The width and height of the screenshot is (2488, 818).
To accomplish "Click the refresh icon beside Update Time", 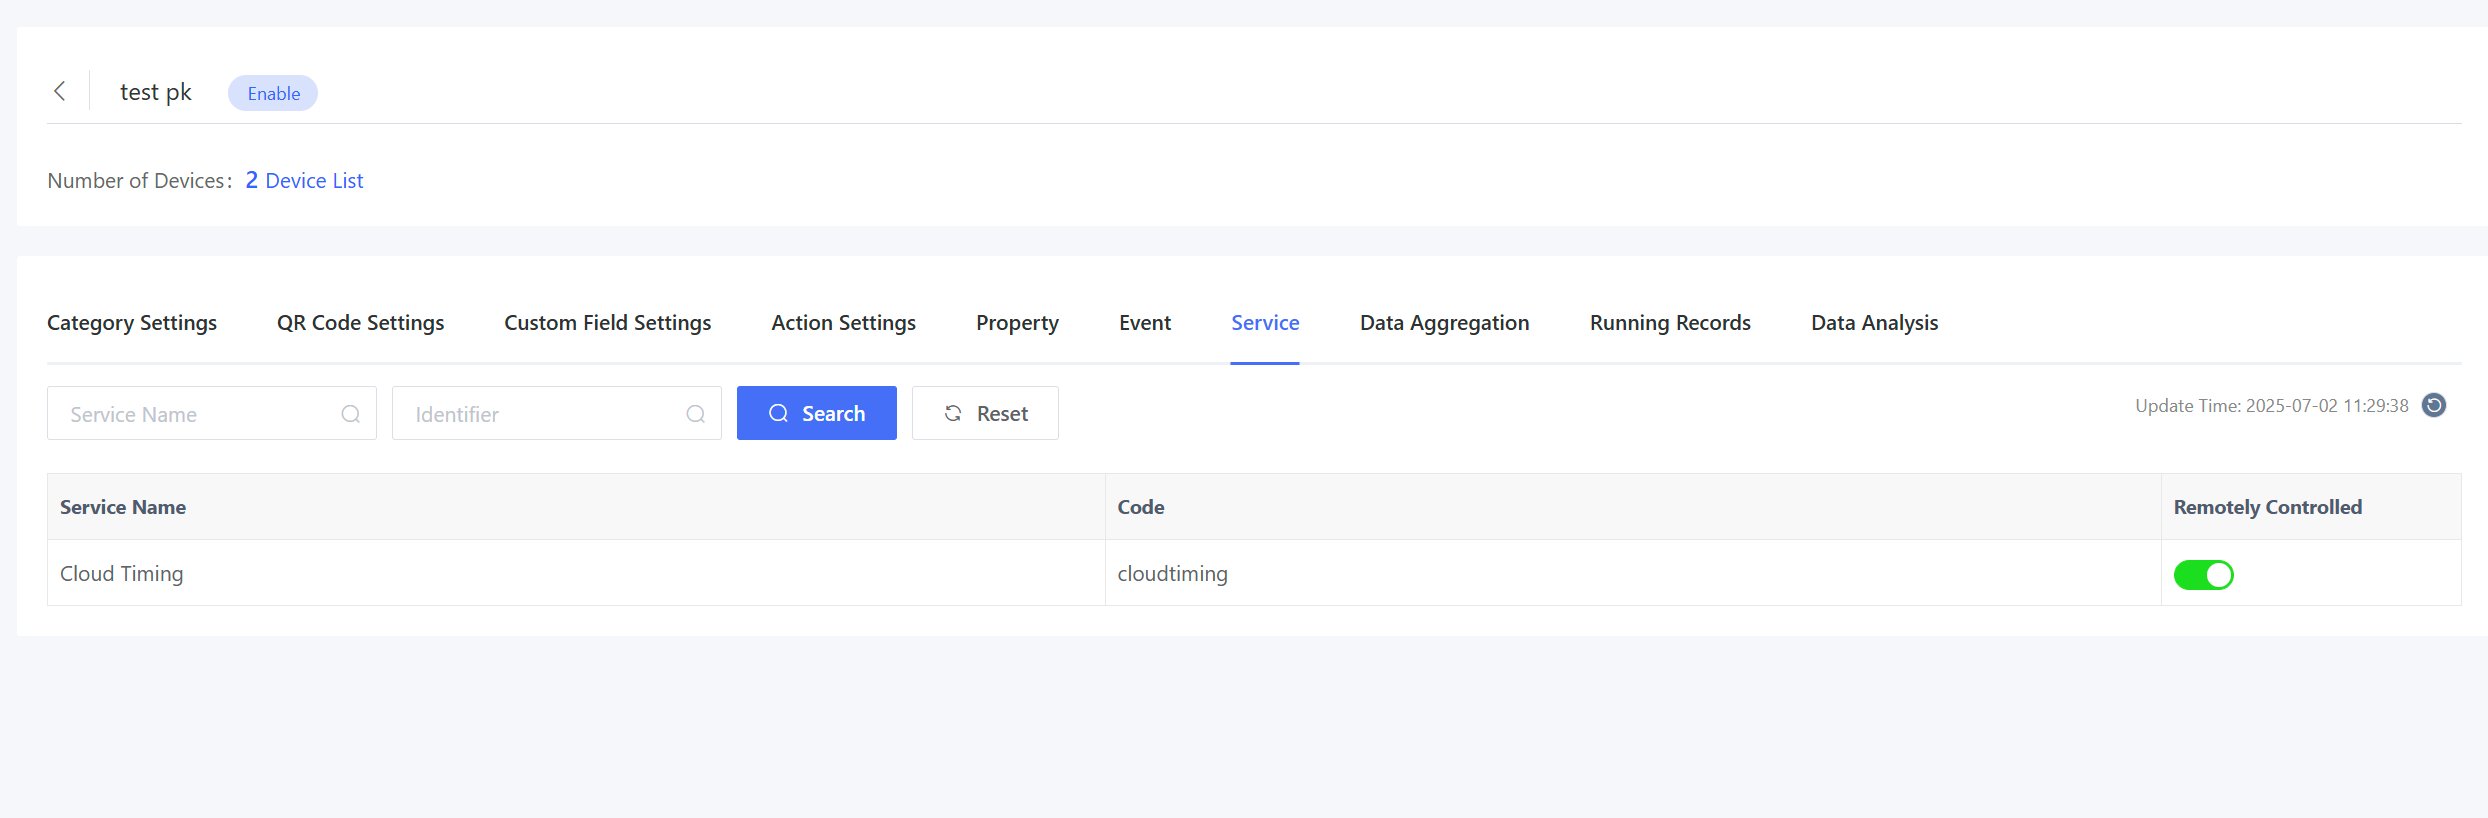I will [2434, 405].
